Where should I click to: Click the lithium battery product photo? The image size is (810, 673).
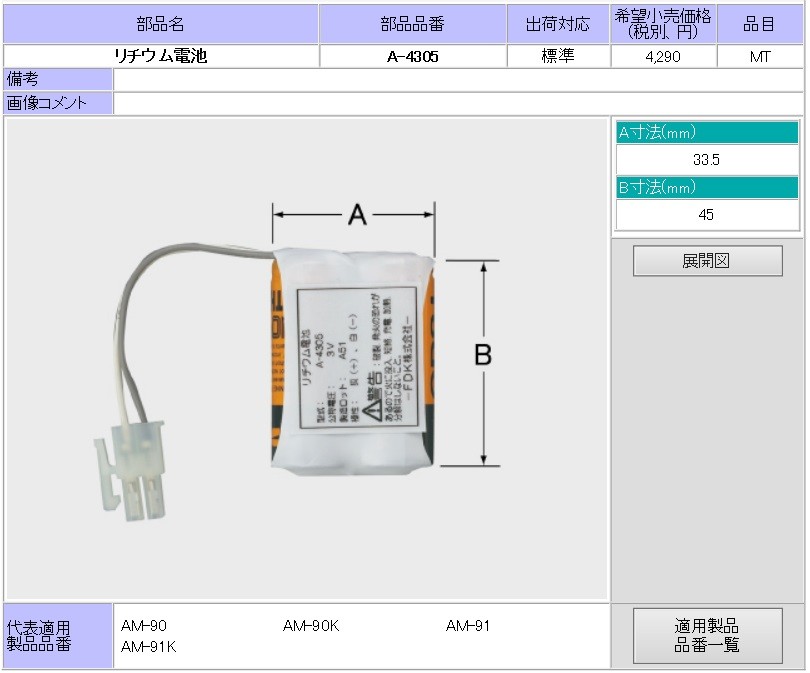306,358
